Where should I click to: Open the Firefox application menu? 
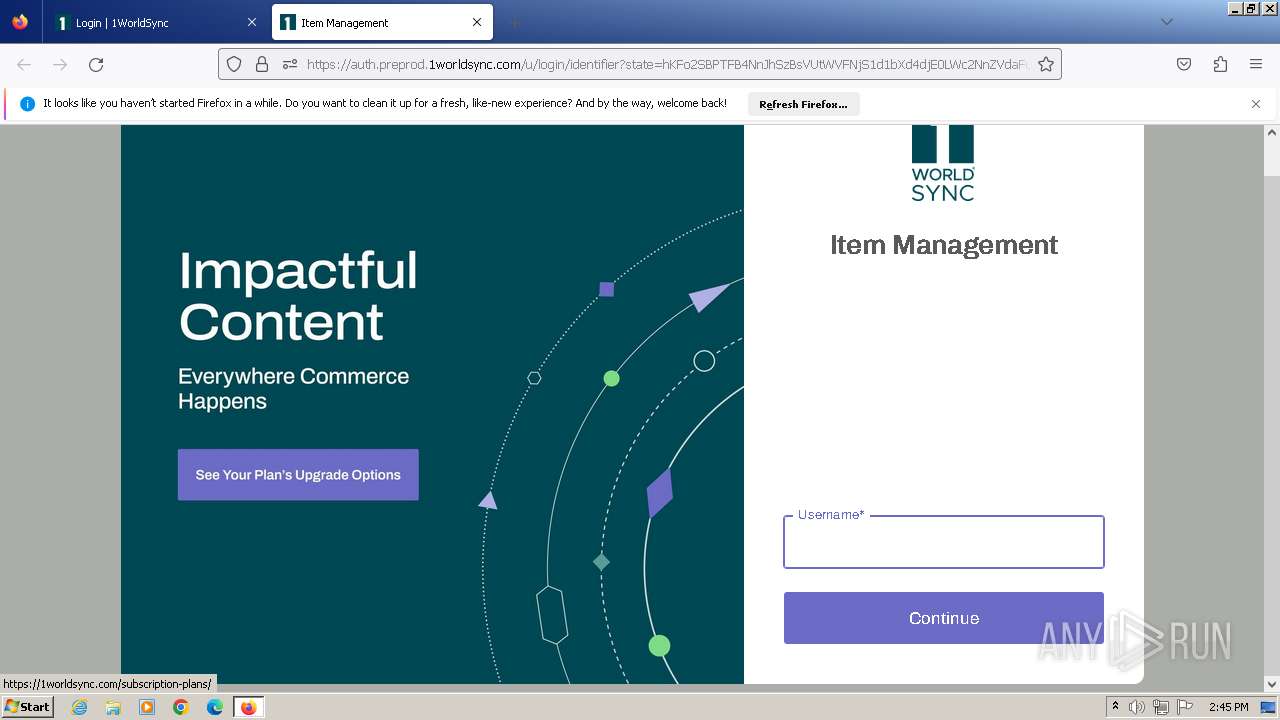pos(1256,64)
